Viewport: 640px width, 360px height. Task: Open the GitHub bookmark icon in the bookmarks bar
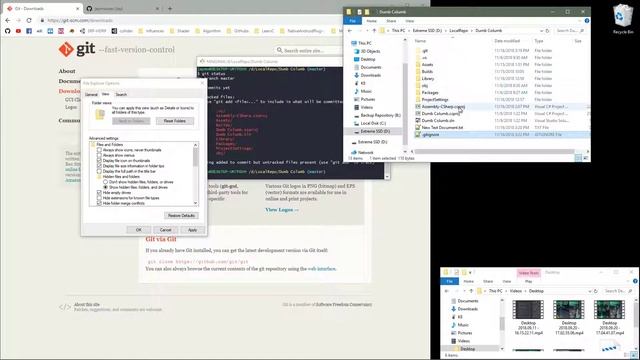coord(7,31)
